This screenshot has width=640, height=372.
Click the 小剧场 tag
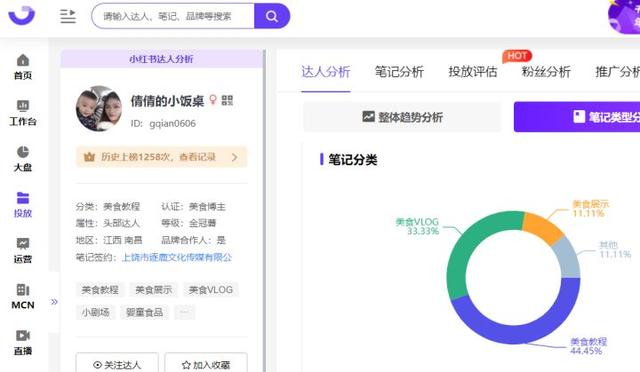(x=96, y=312)
